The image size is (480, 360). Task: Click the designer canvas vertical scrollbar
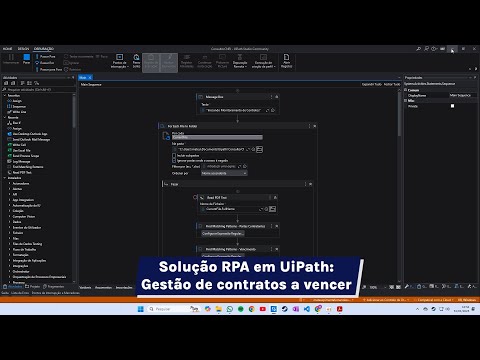point(399,113)
